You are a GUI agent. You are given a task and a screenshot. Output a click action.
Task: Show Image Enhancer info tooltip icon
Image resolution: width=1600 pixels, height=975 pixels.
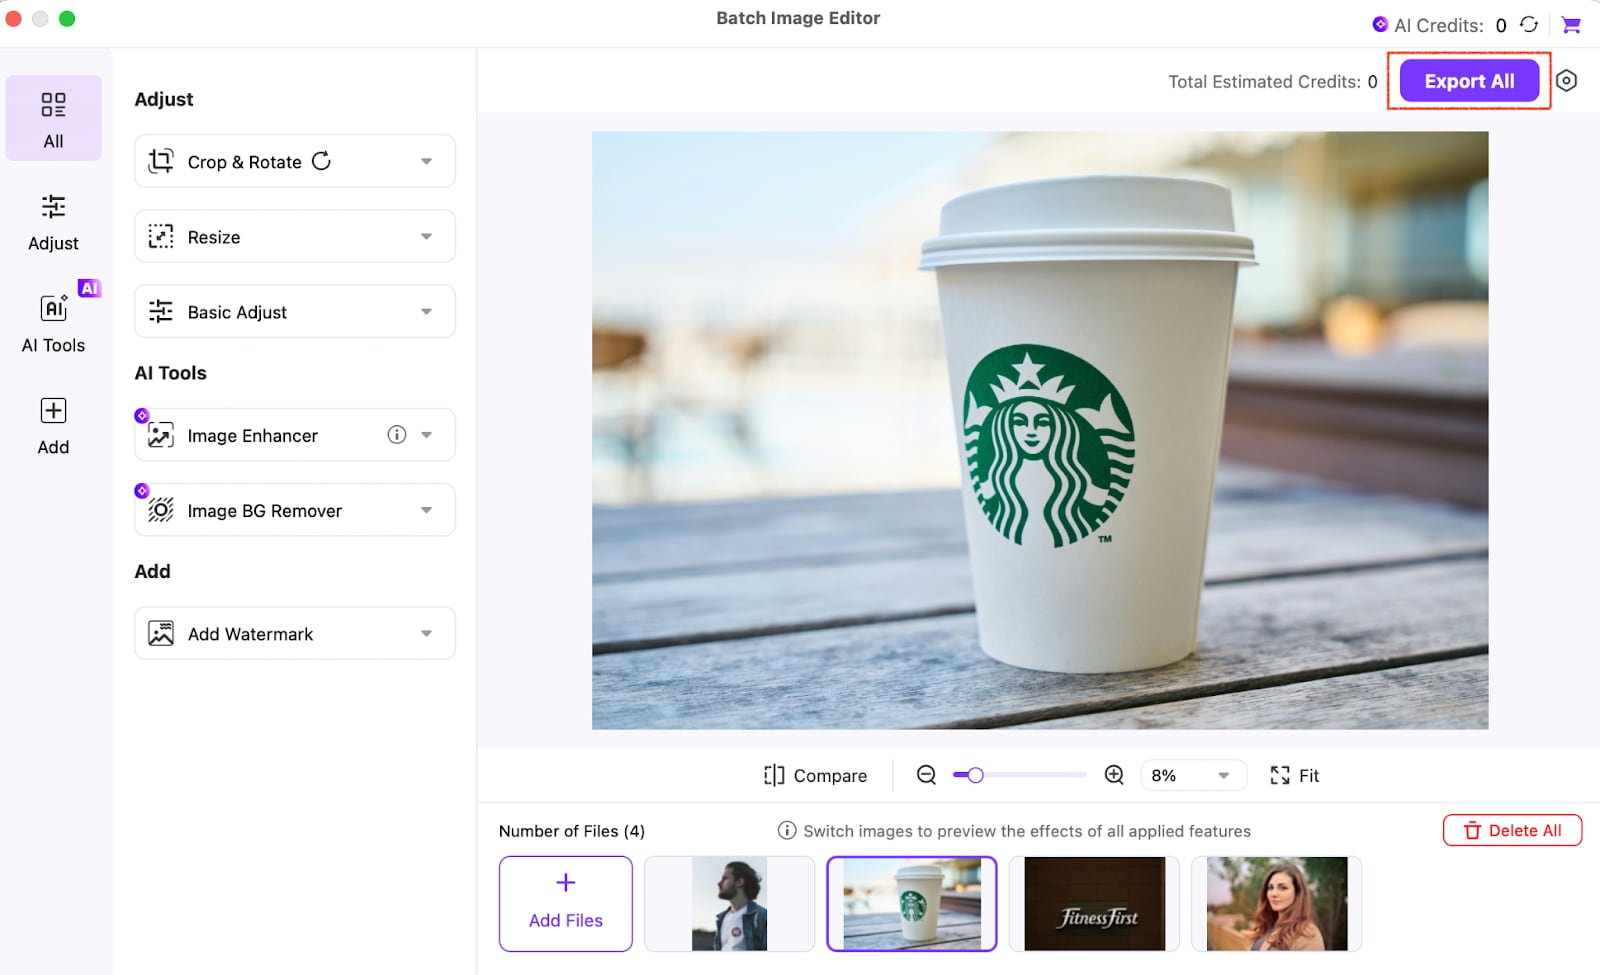pos(397,434)
